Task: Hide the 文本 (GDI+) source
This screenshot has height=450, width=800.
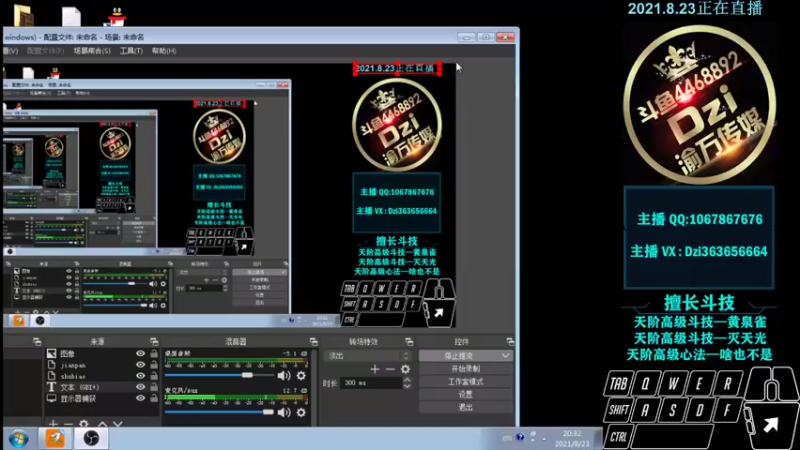Action: click(x=140, y=387)
